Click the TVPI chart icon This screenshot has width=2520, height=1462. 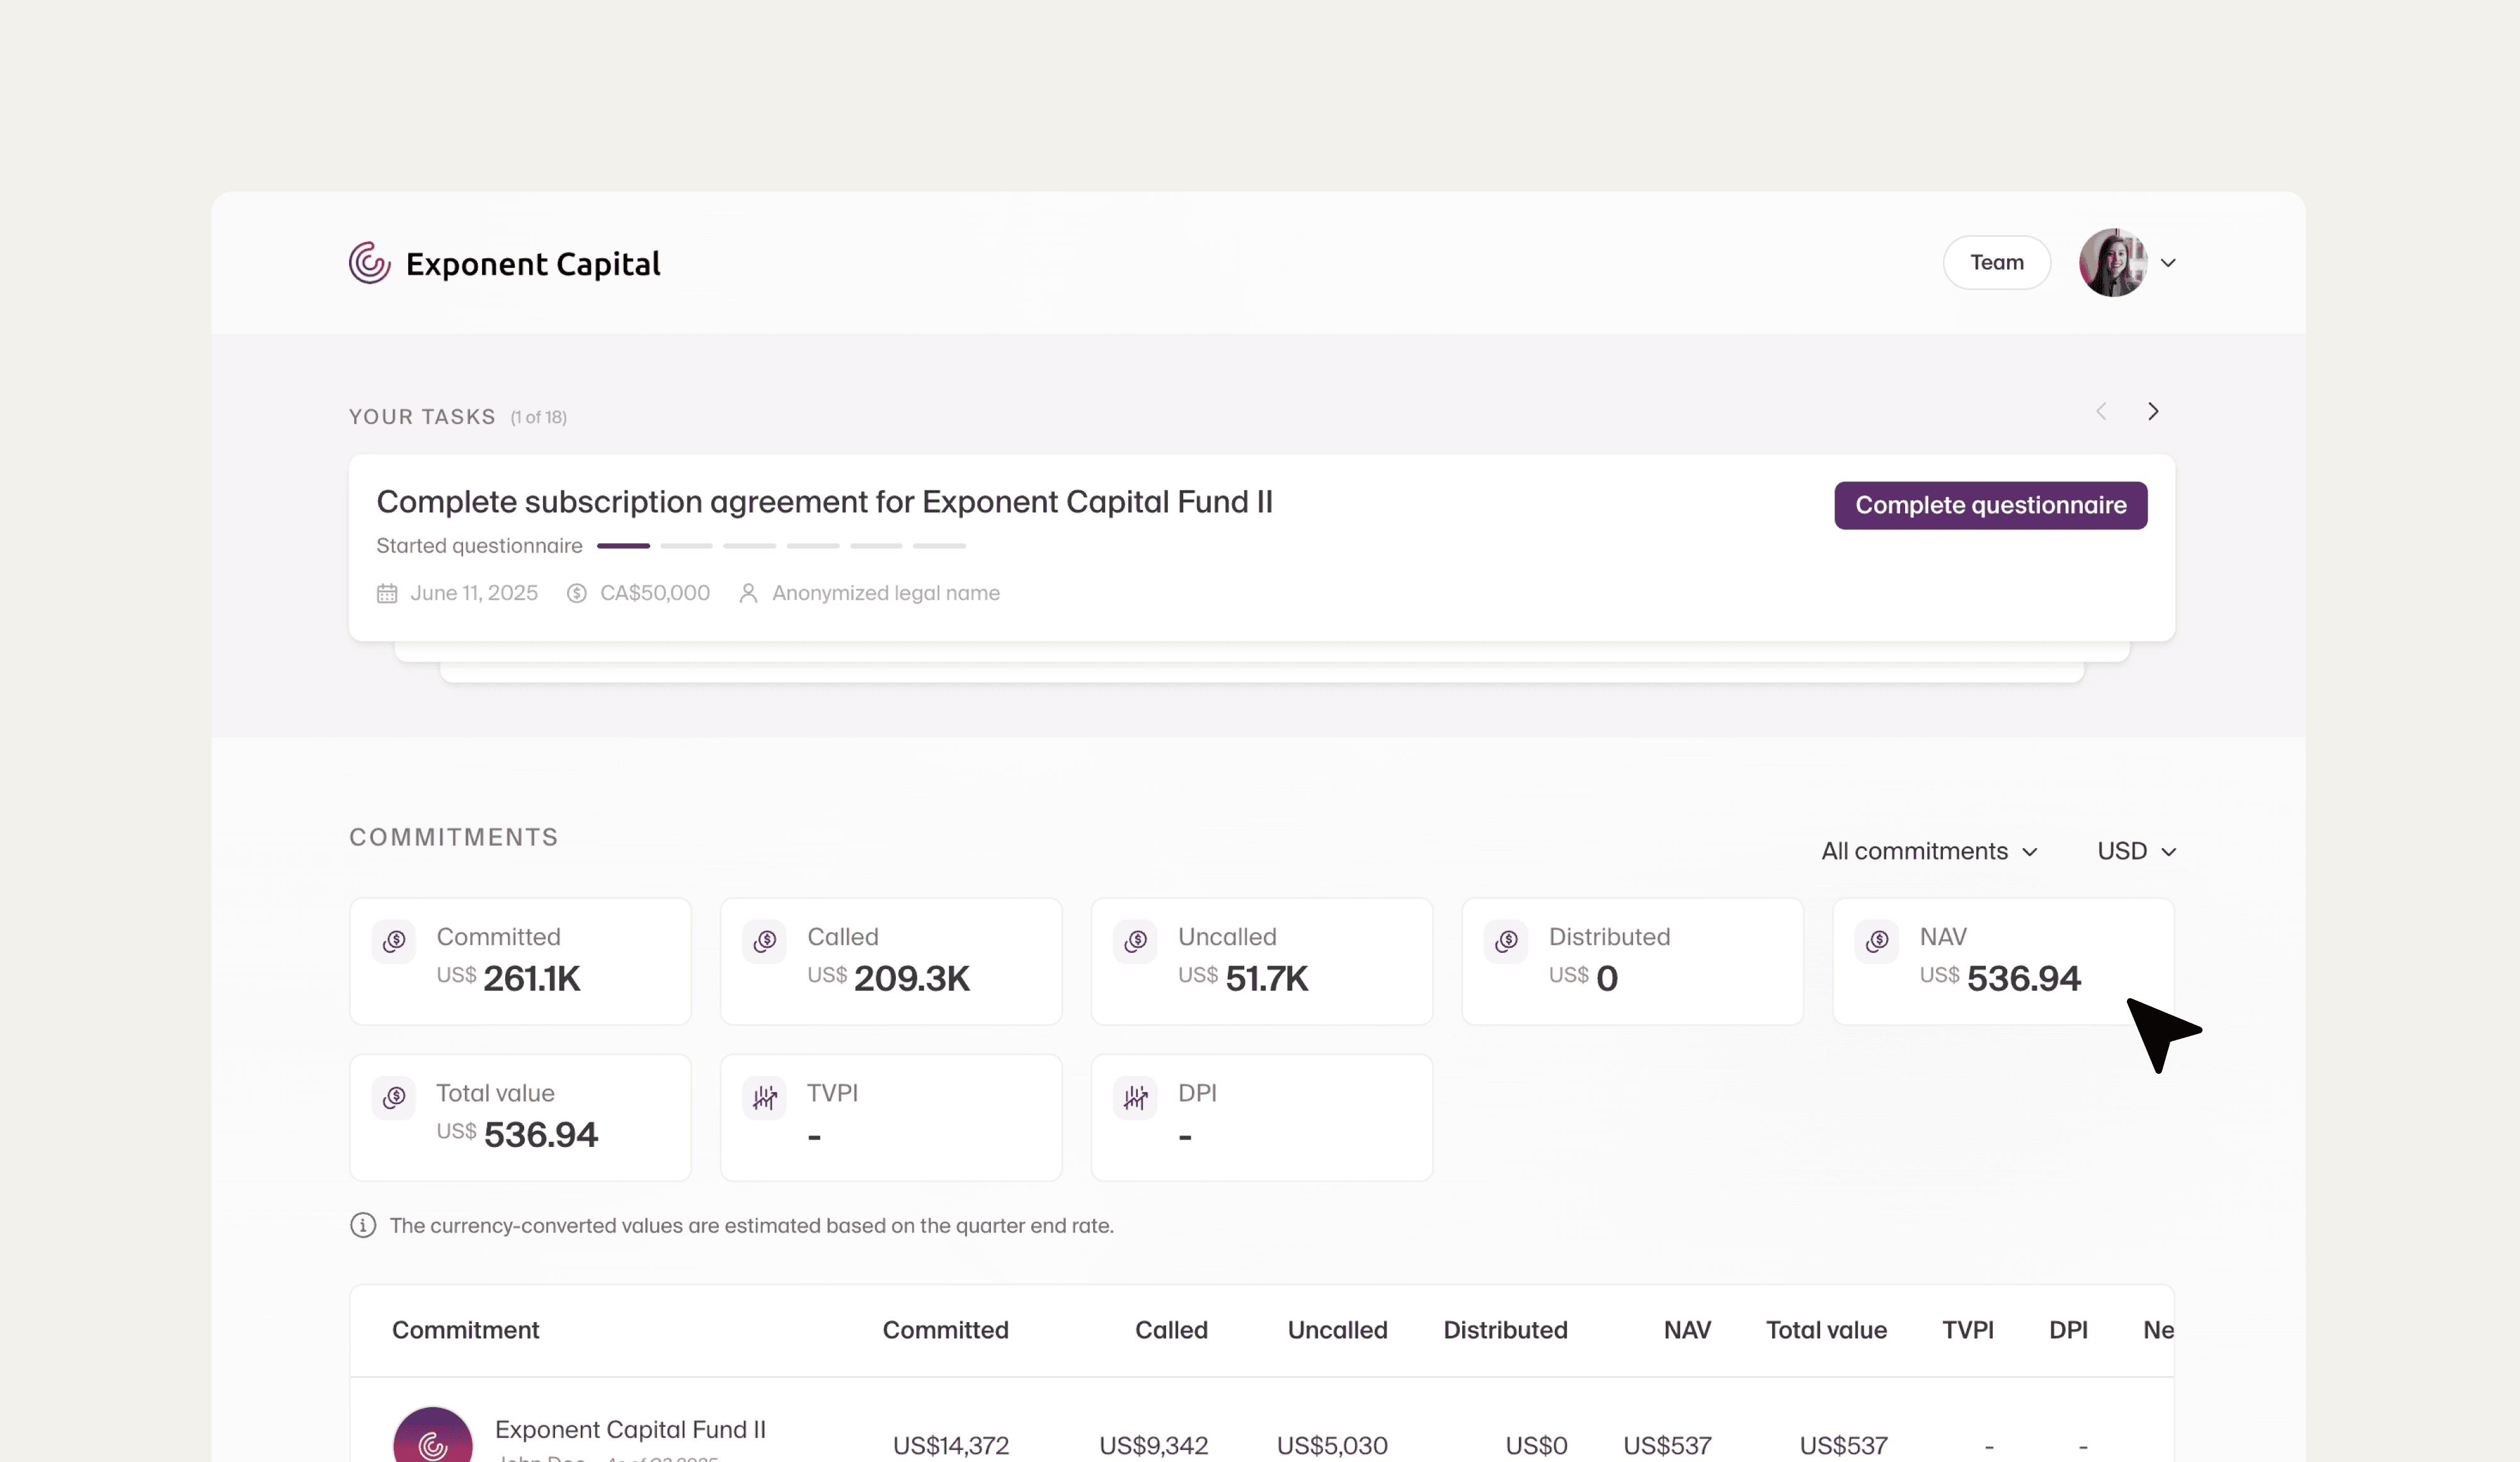click(765, 1097)
